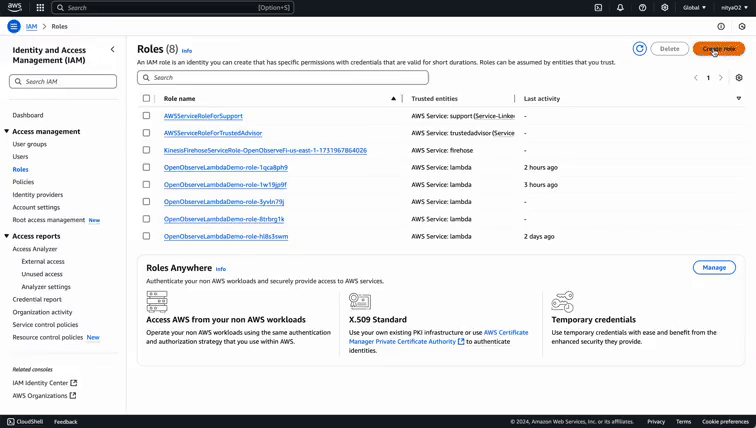Open the Dashboard nav item
Screen dimensions: 756x428
tap(28, 115)
